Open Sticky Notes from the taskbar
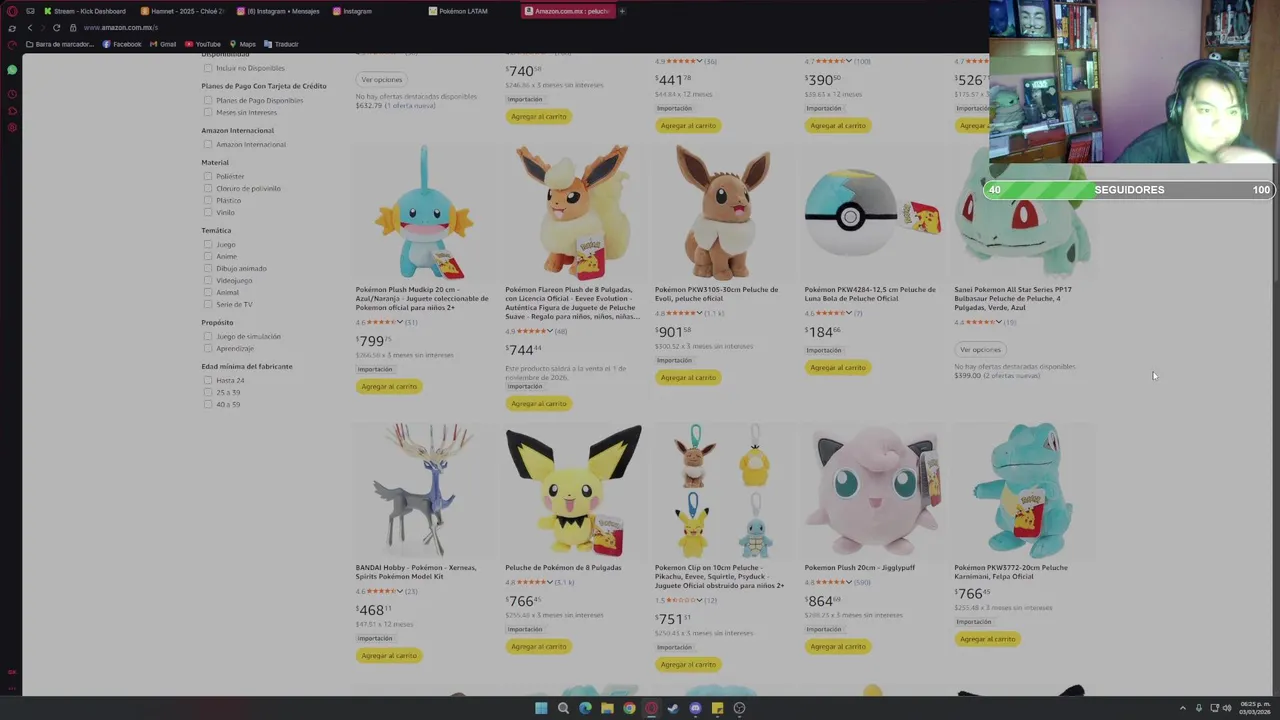Viewport: 1280px width, 720px height. (x=717, y=708)
